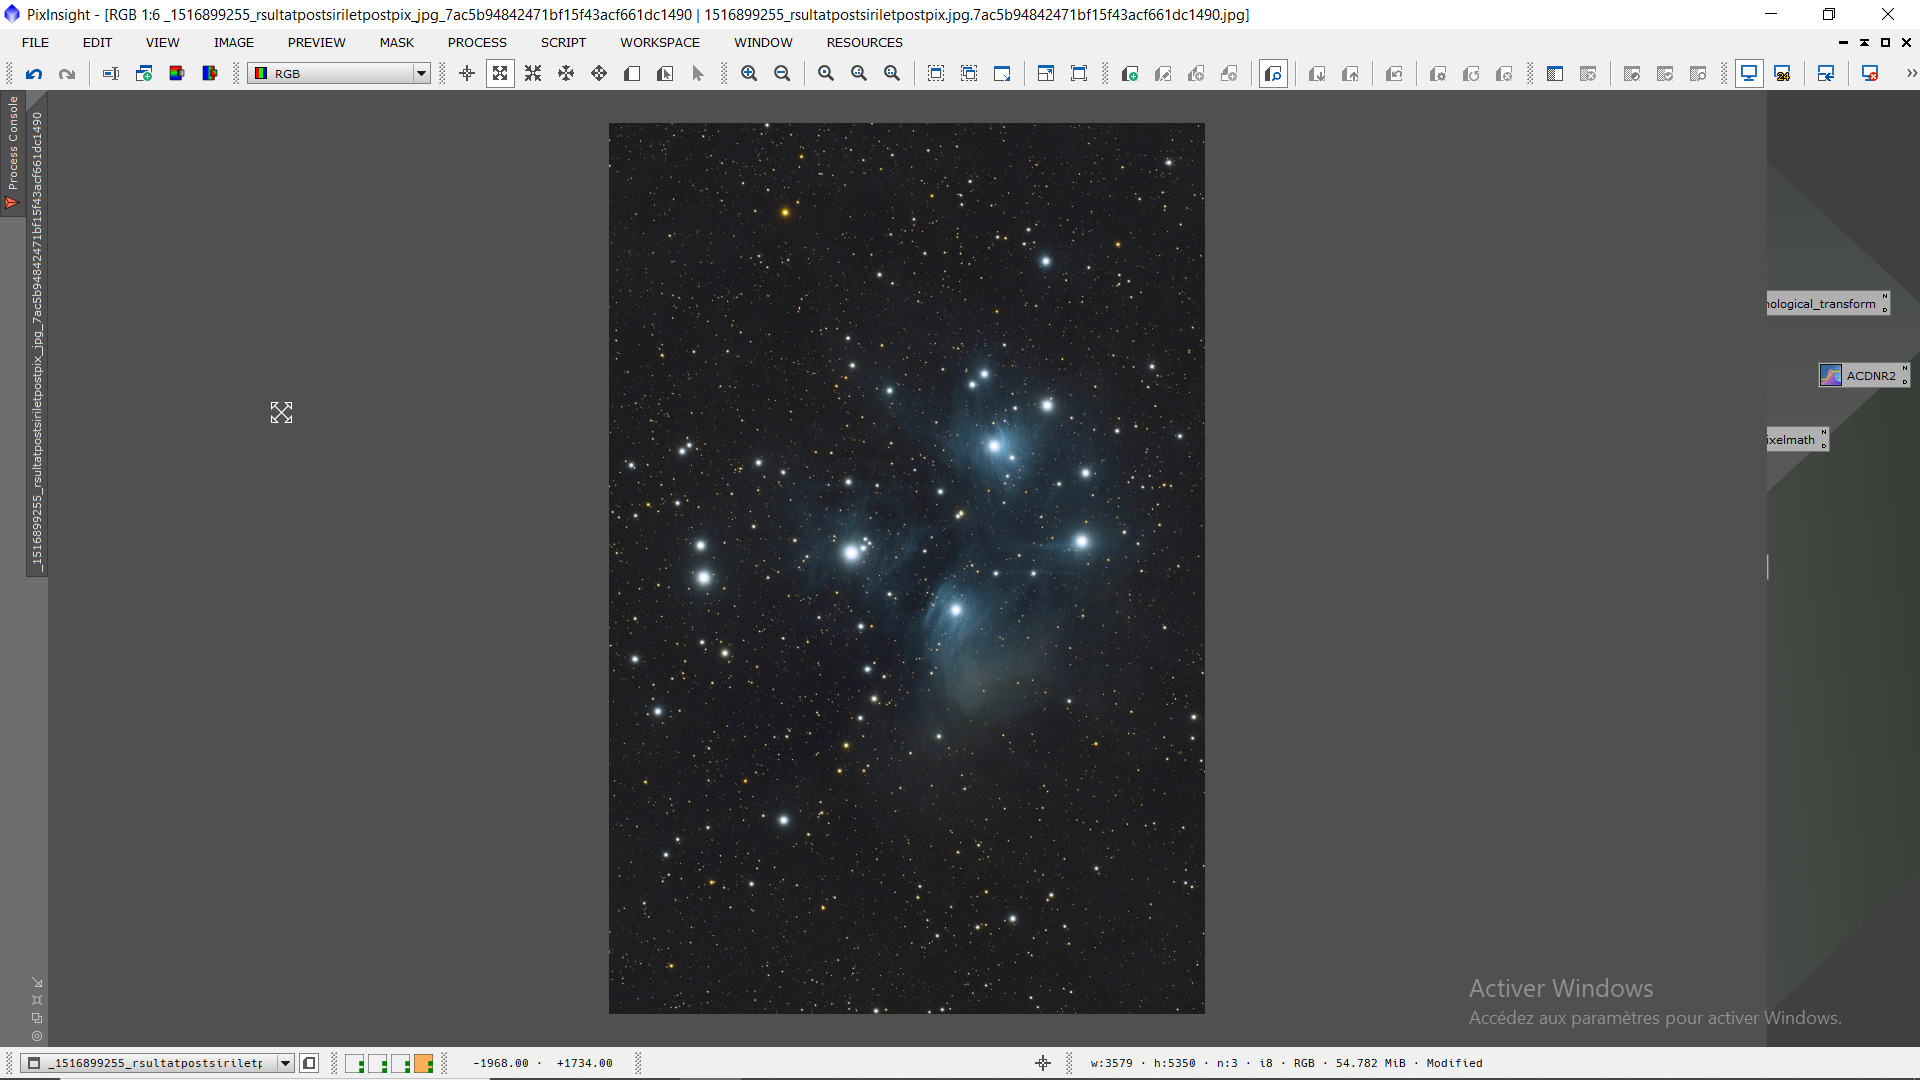Select the Pointer cursor tool icon
The width and height of the screenshot is (1920, 1080).
coord(698,74)
